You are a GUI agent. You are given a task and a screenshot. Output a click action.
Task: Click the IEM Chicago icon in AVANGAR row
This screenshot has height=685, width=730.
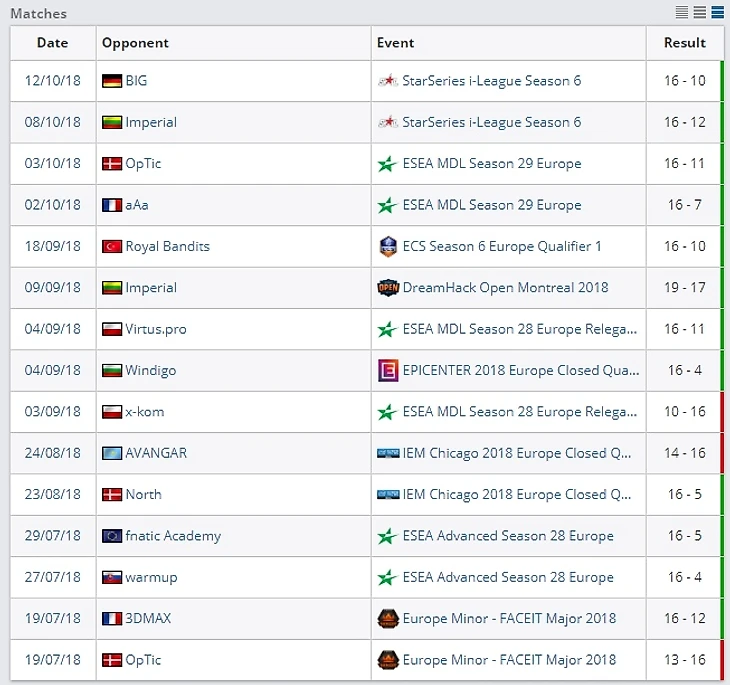tap(387, 453)
